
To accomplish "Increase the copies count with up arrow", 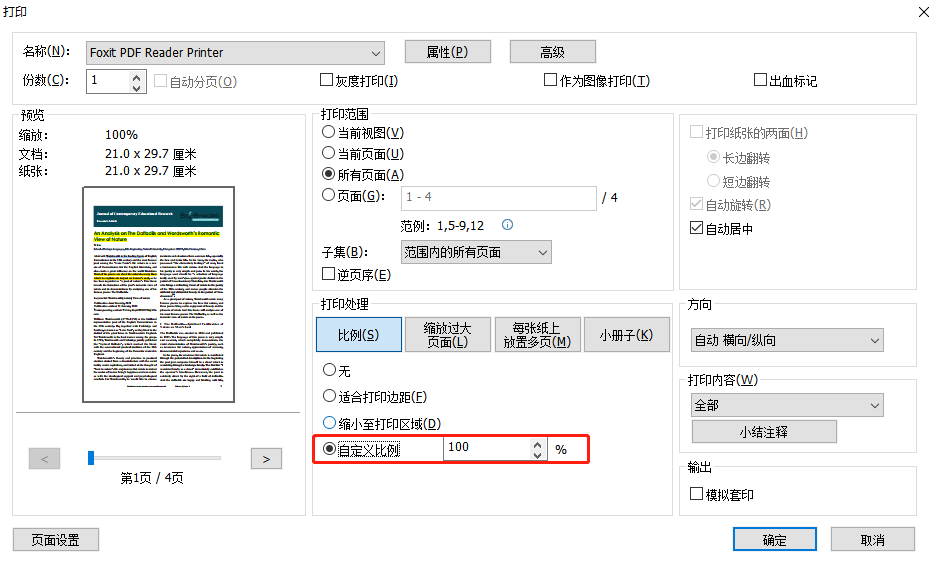I will coord(137,76).
